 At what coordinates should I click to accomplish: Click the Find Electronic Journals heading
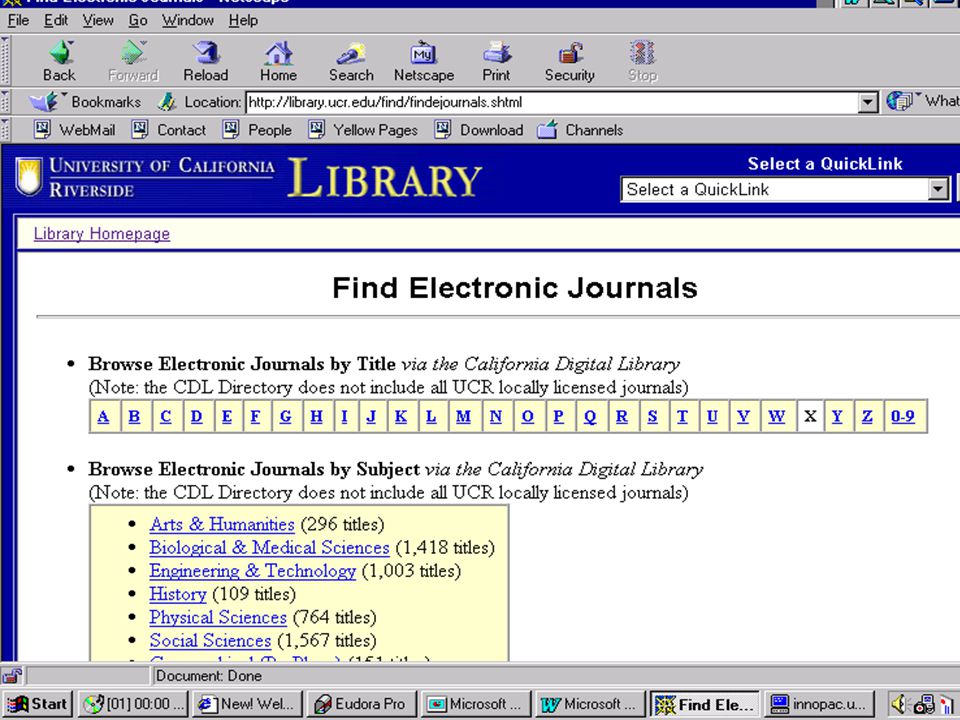click(x=514, y=288)
